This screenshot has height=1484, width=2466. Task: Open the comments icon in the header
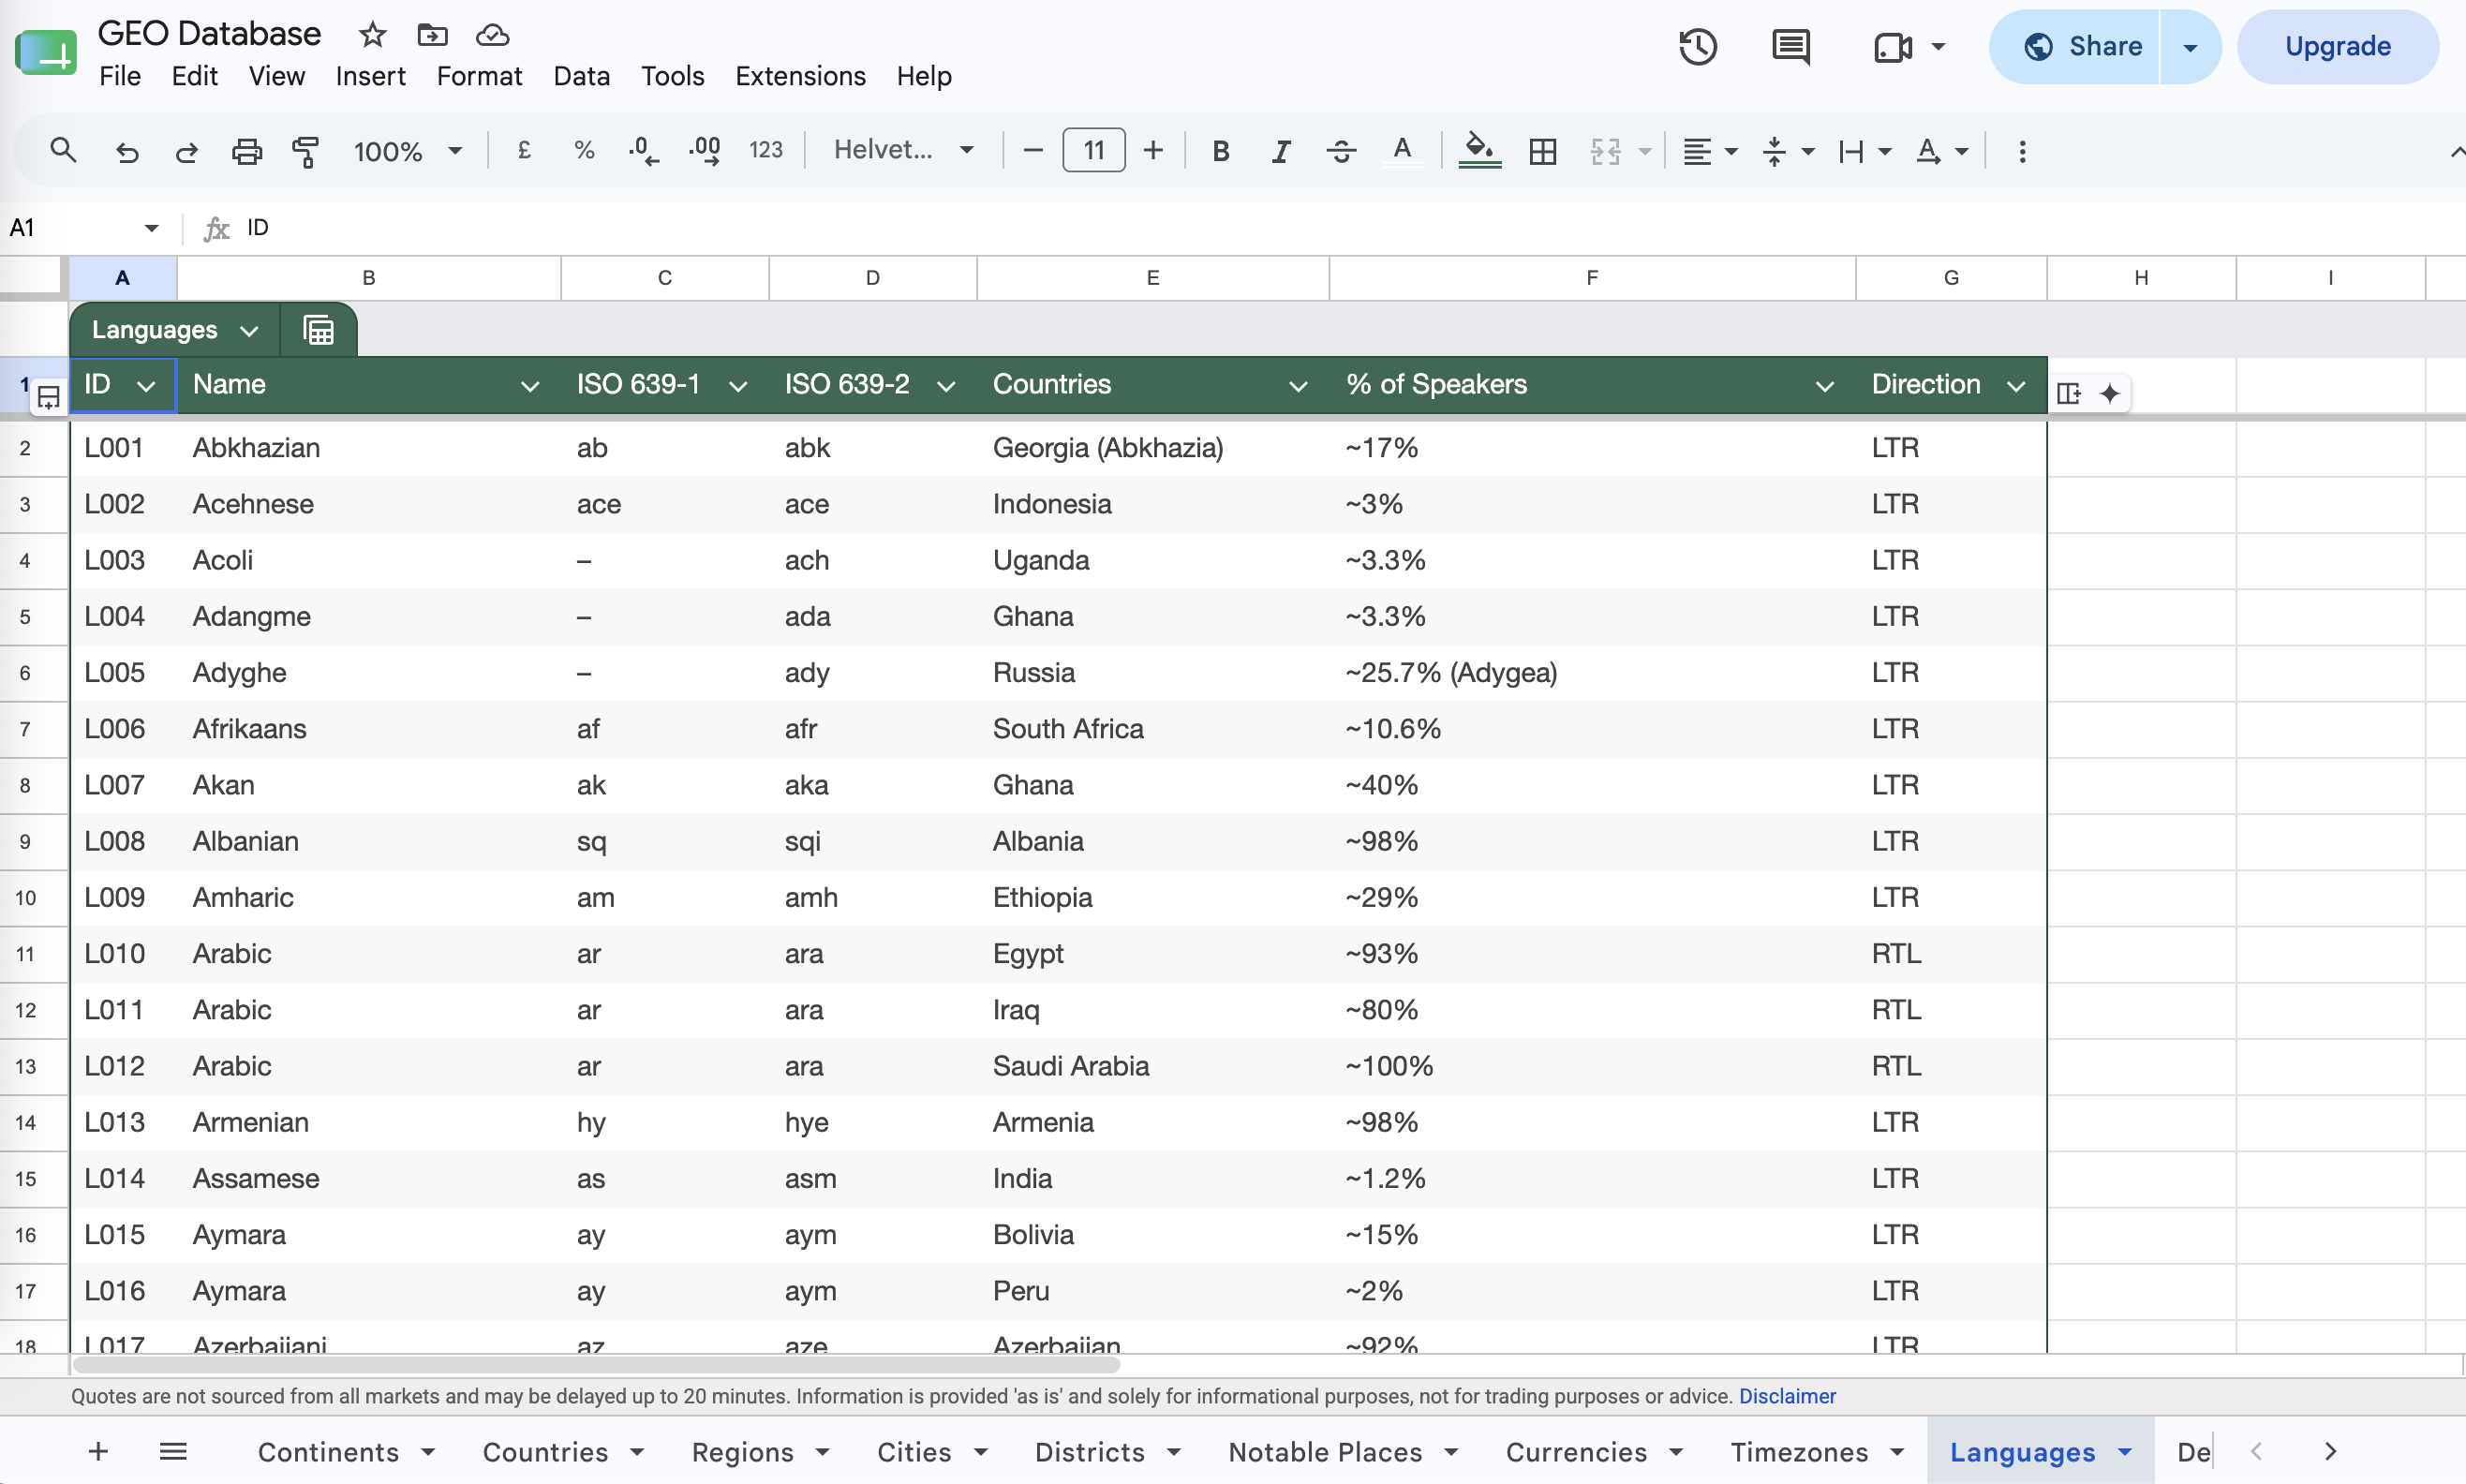point(1790,47)
